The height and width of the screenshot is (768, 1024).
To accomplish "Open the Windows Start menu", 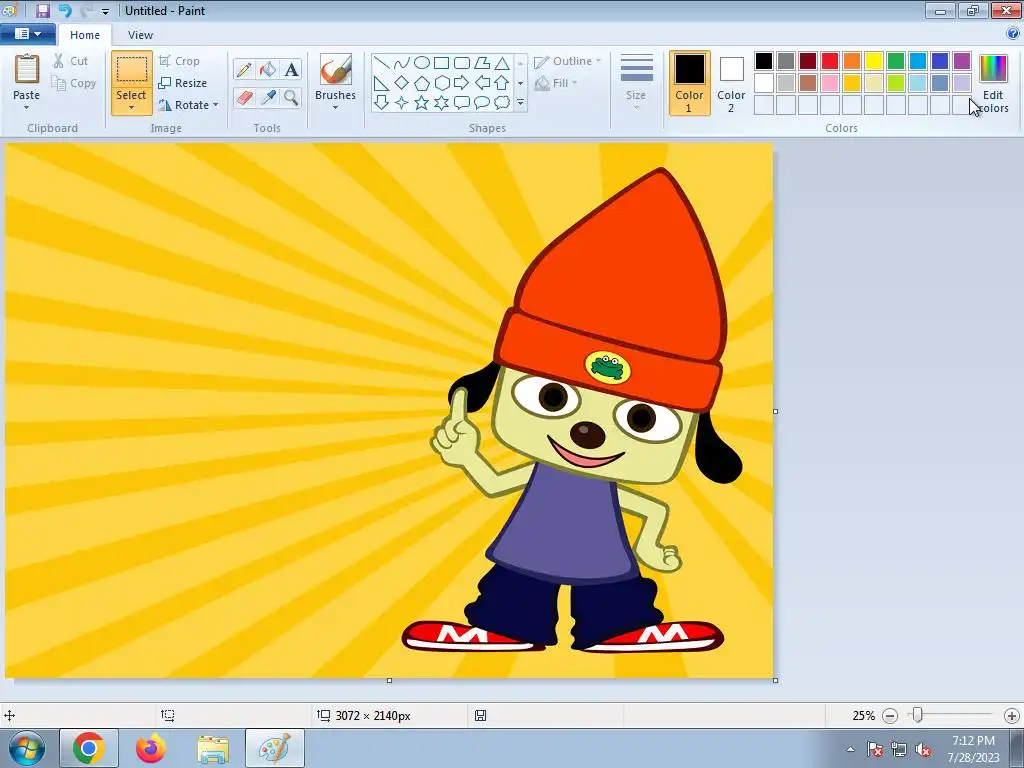I will [x=26, y=748].
